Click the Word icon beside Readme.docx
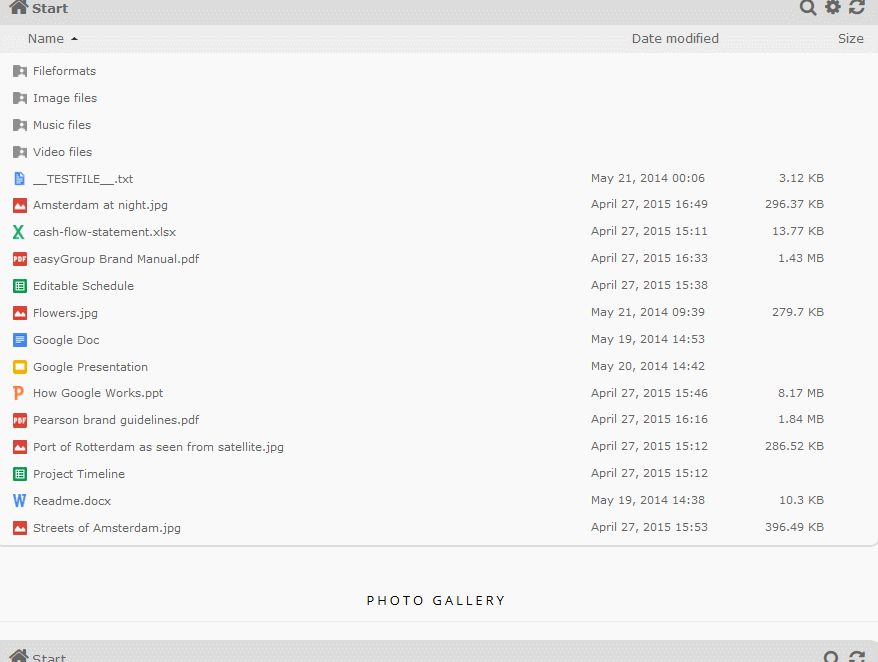 point(19,501)
